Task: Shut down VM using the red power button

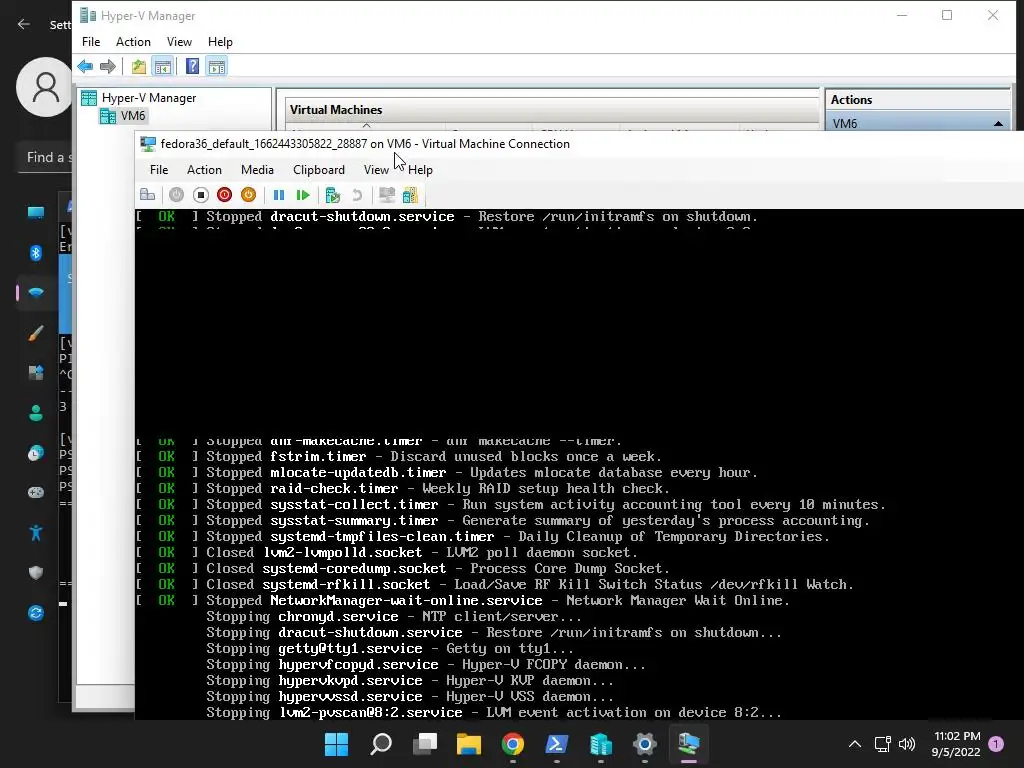Action: click(225, 195)
